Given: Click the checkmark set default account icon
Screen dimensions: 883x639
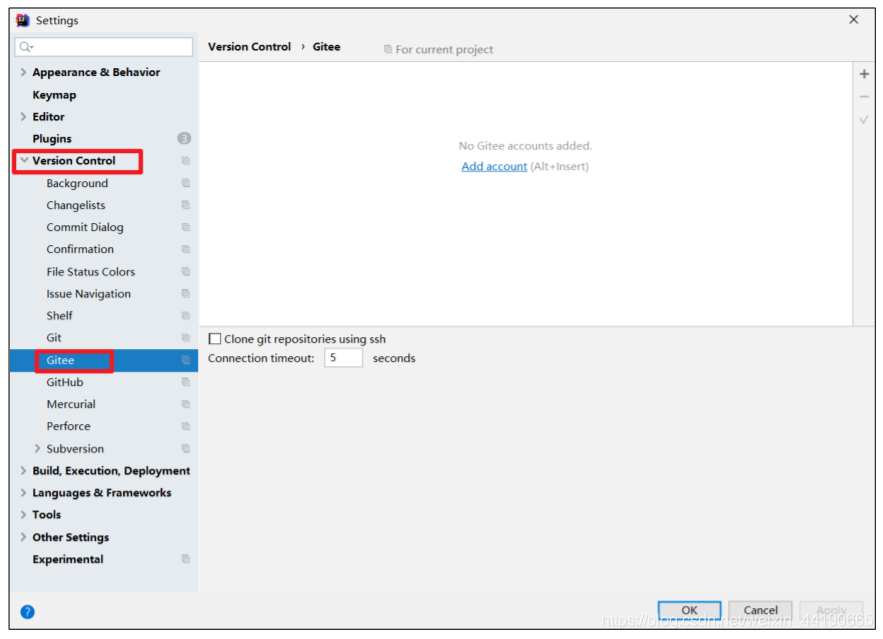Looking at the screenshot, I should coord(864,119).
